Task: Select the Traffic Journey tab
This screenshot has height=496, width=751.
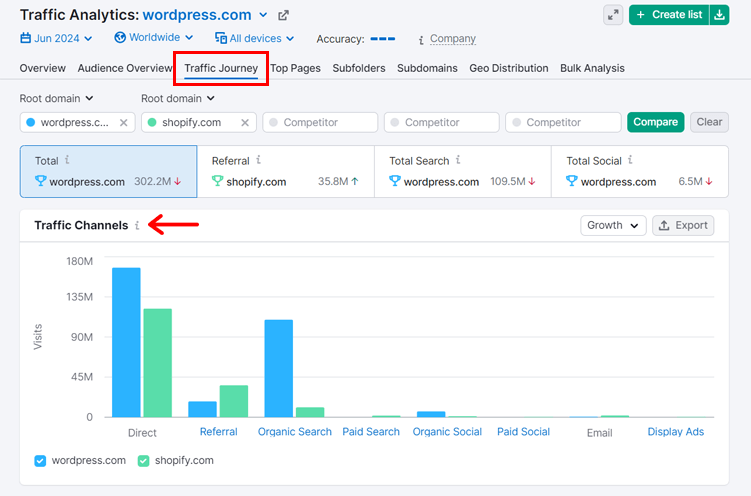Action: (221, 68)
